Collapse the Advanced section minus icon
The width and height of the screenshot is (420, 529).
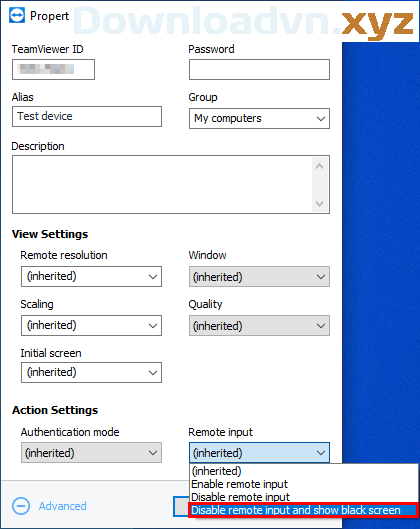click(x=21, y=506)
